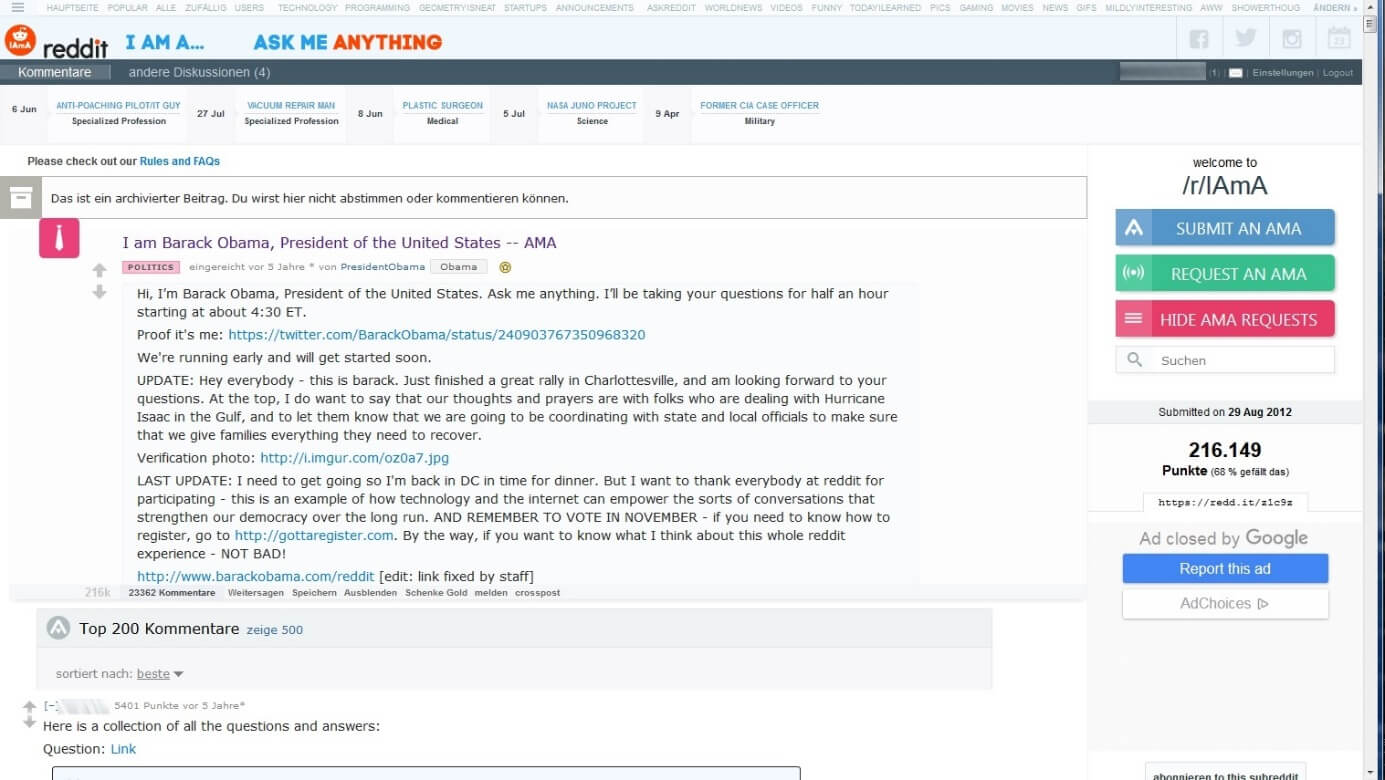Image resolution: width=1385 pixels, height=780 pixels.
Task: Click the POLITICS flair tag
Action: click(x=151, y=267)
